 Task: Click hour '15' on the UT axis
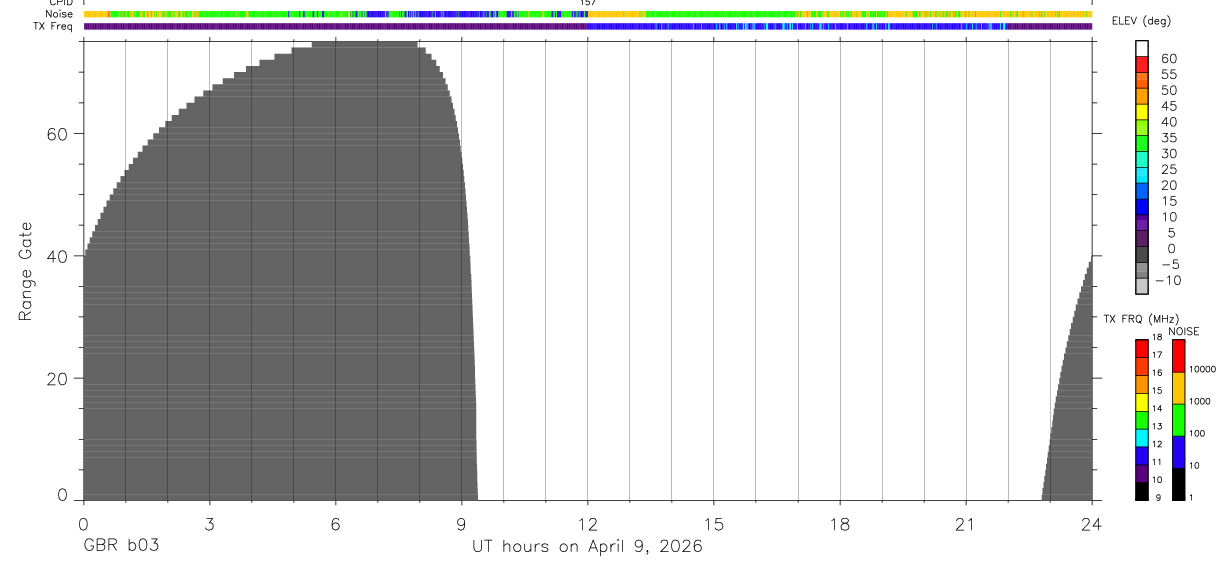[714, 524]
